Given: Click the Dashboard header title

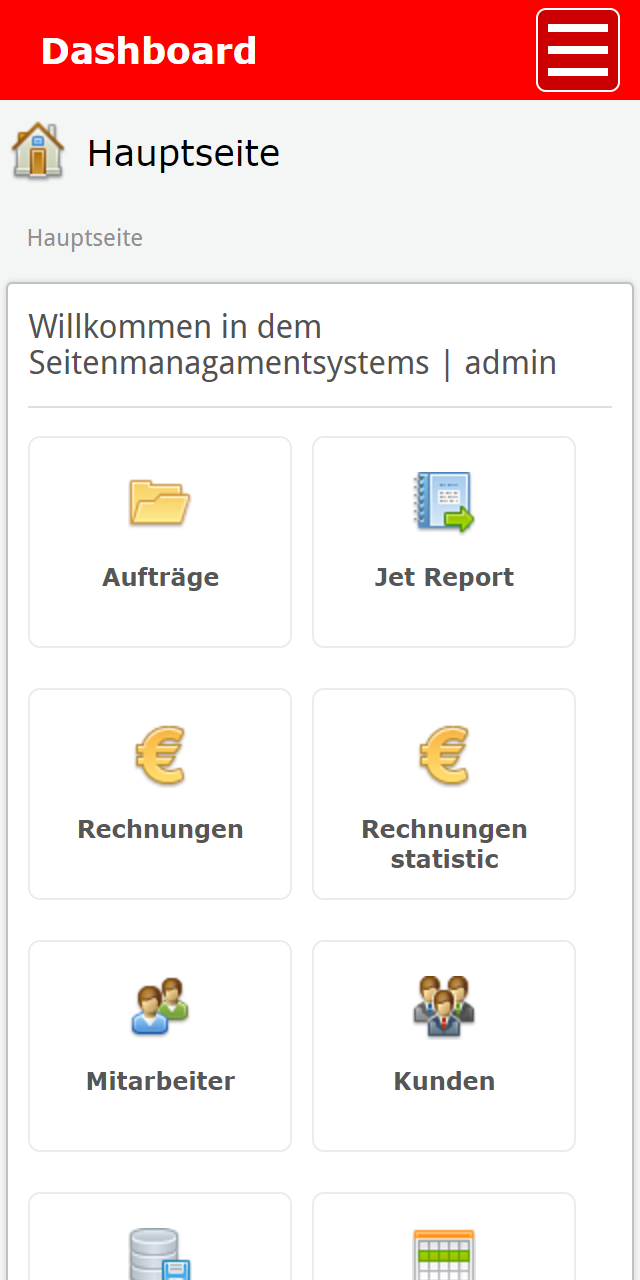Looking at the screenshot, I should pos(149,51).
